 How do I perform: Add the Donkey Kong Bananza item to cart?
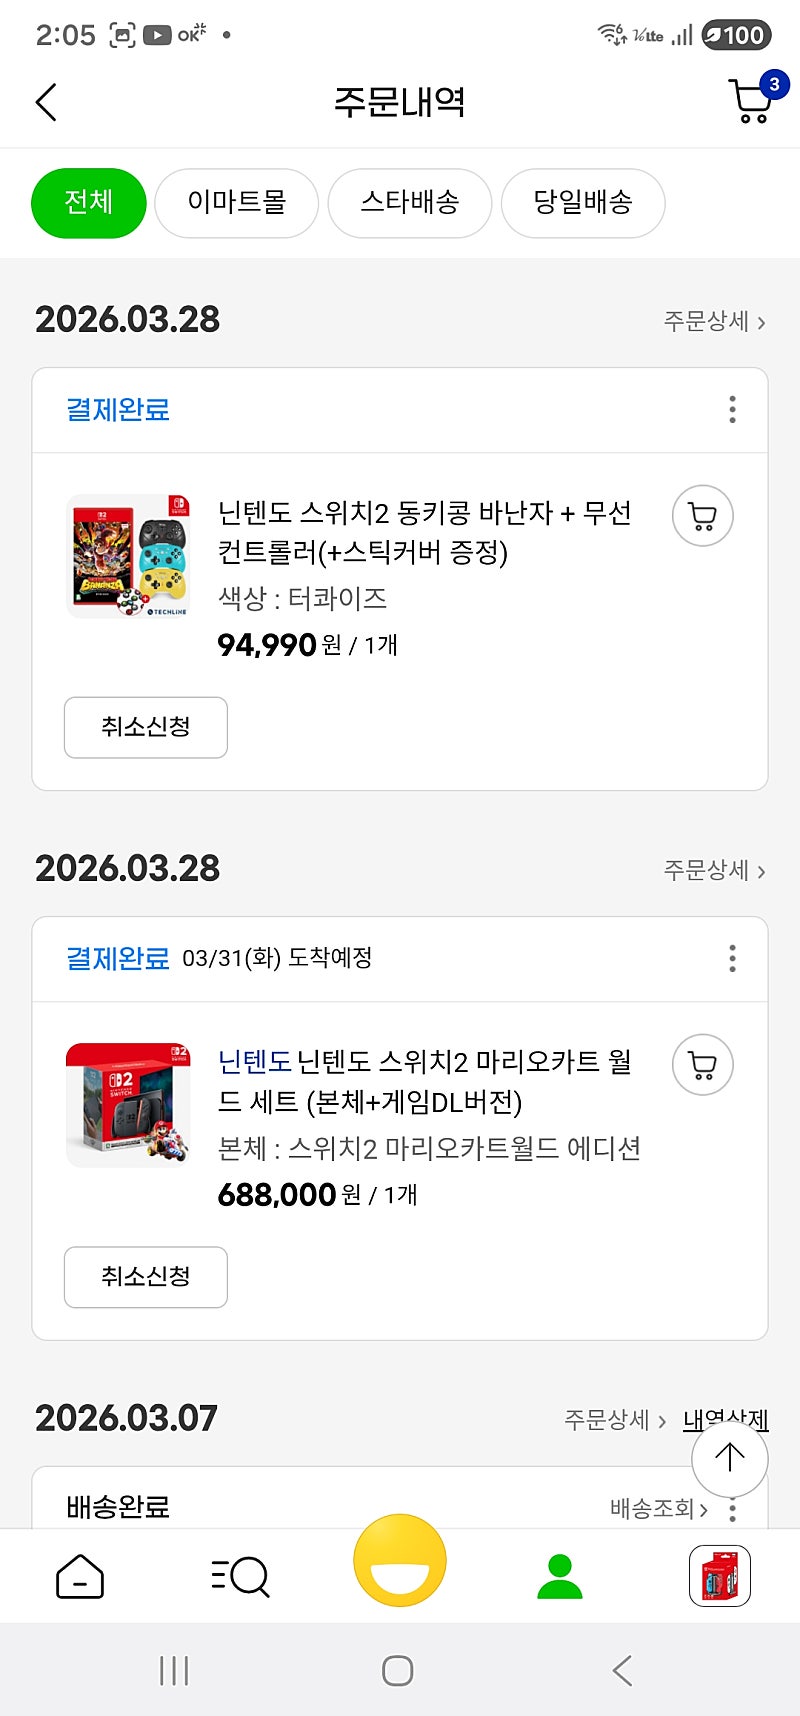pos(702,516)
